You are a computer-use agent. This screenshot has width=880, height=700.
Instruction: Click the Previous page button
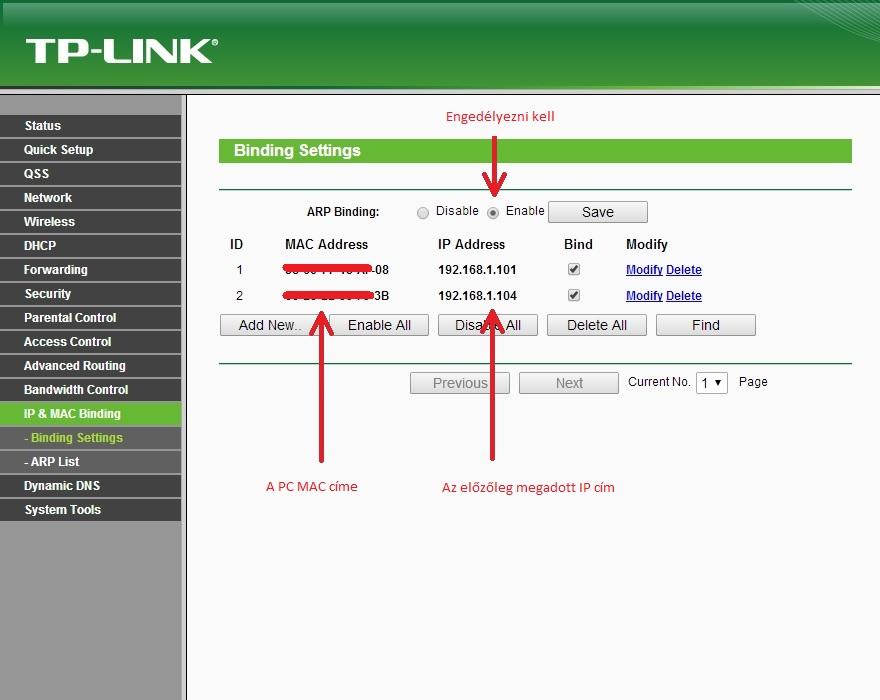click(x=460, y=383)
